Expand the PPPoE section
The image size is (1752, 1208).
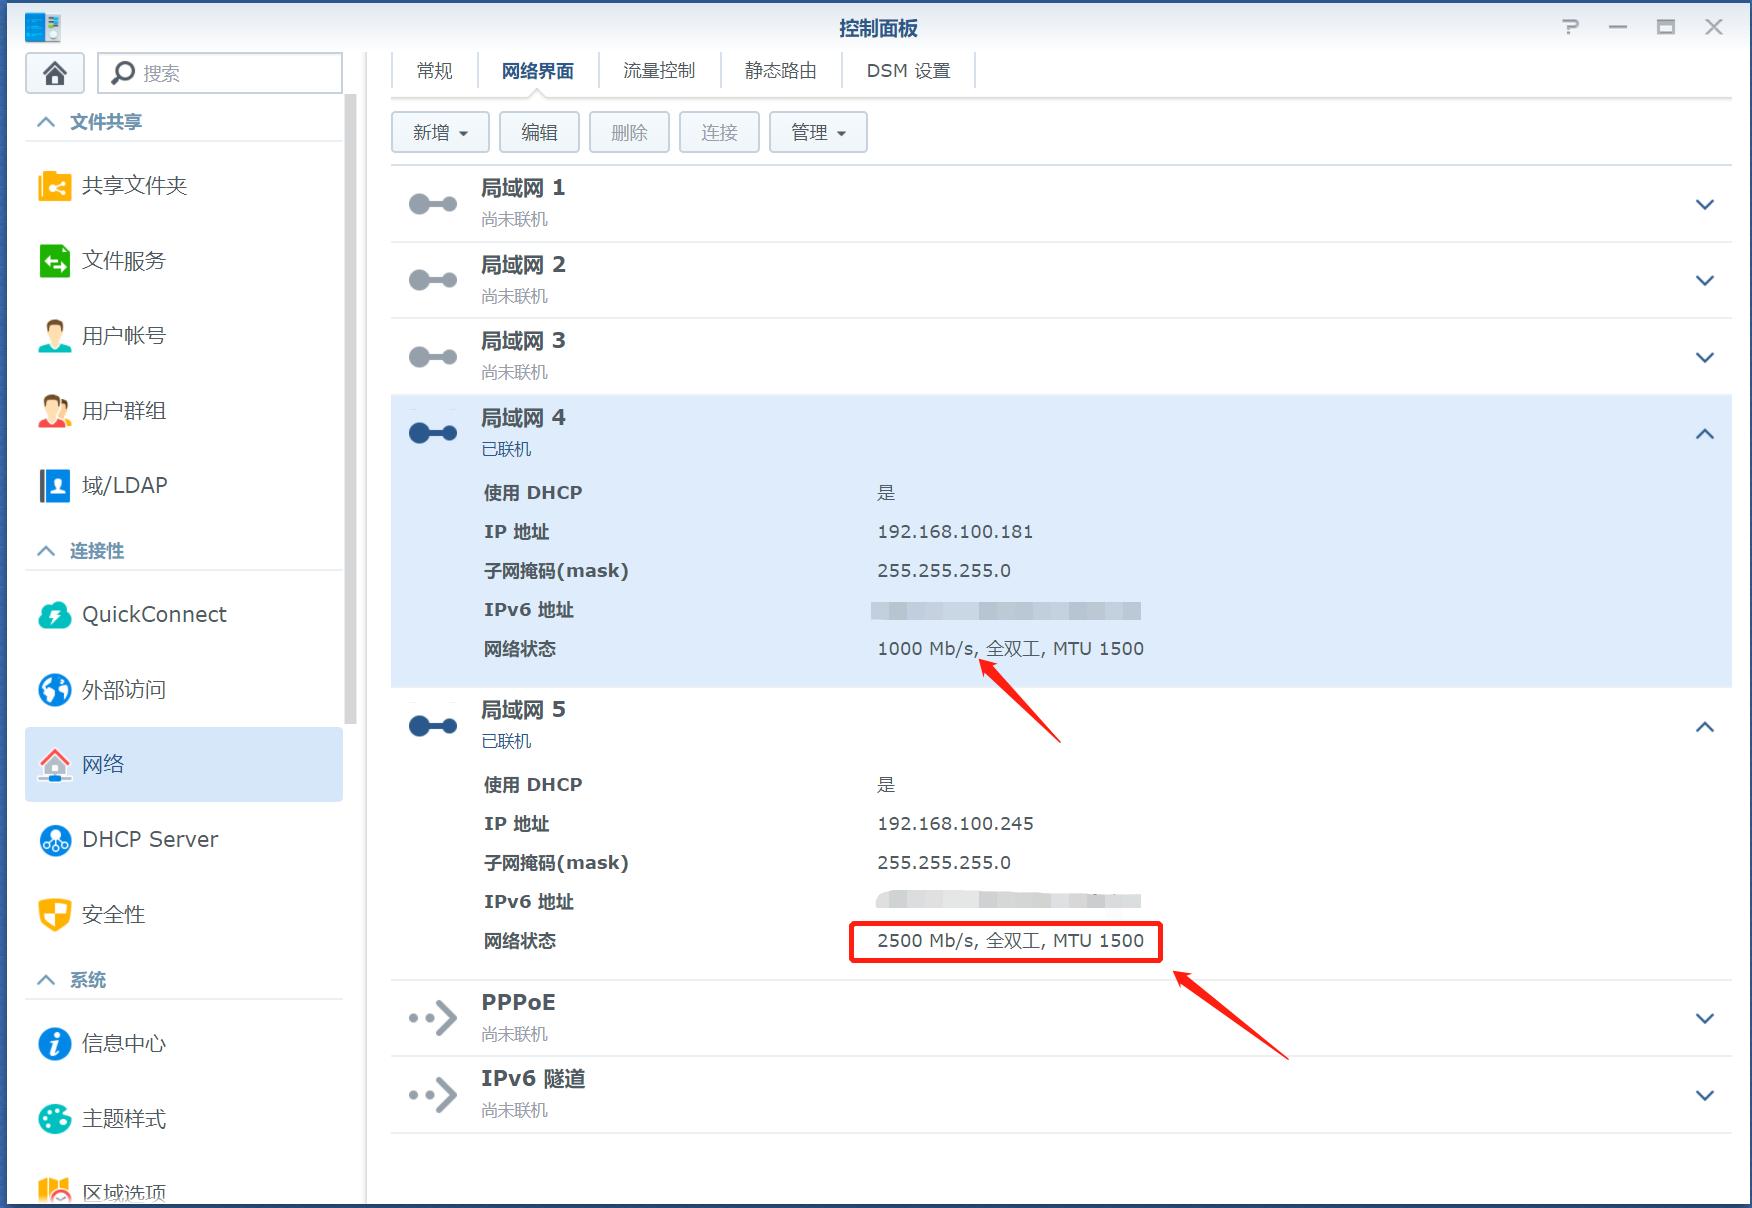tap(1704, 1018)
